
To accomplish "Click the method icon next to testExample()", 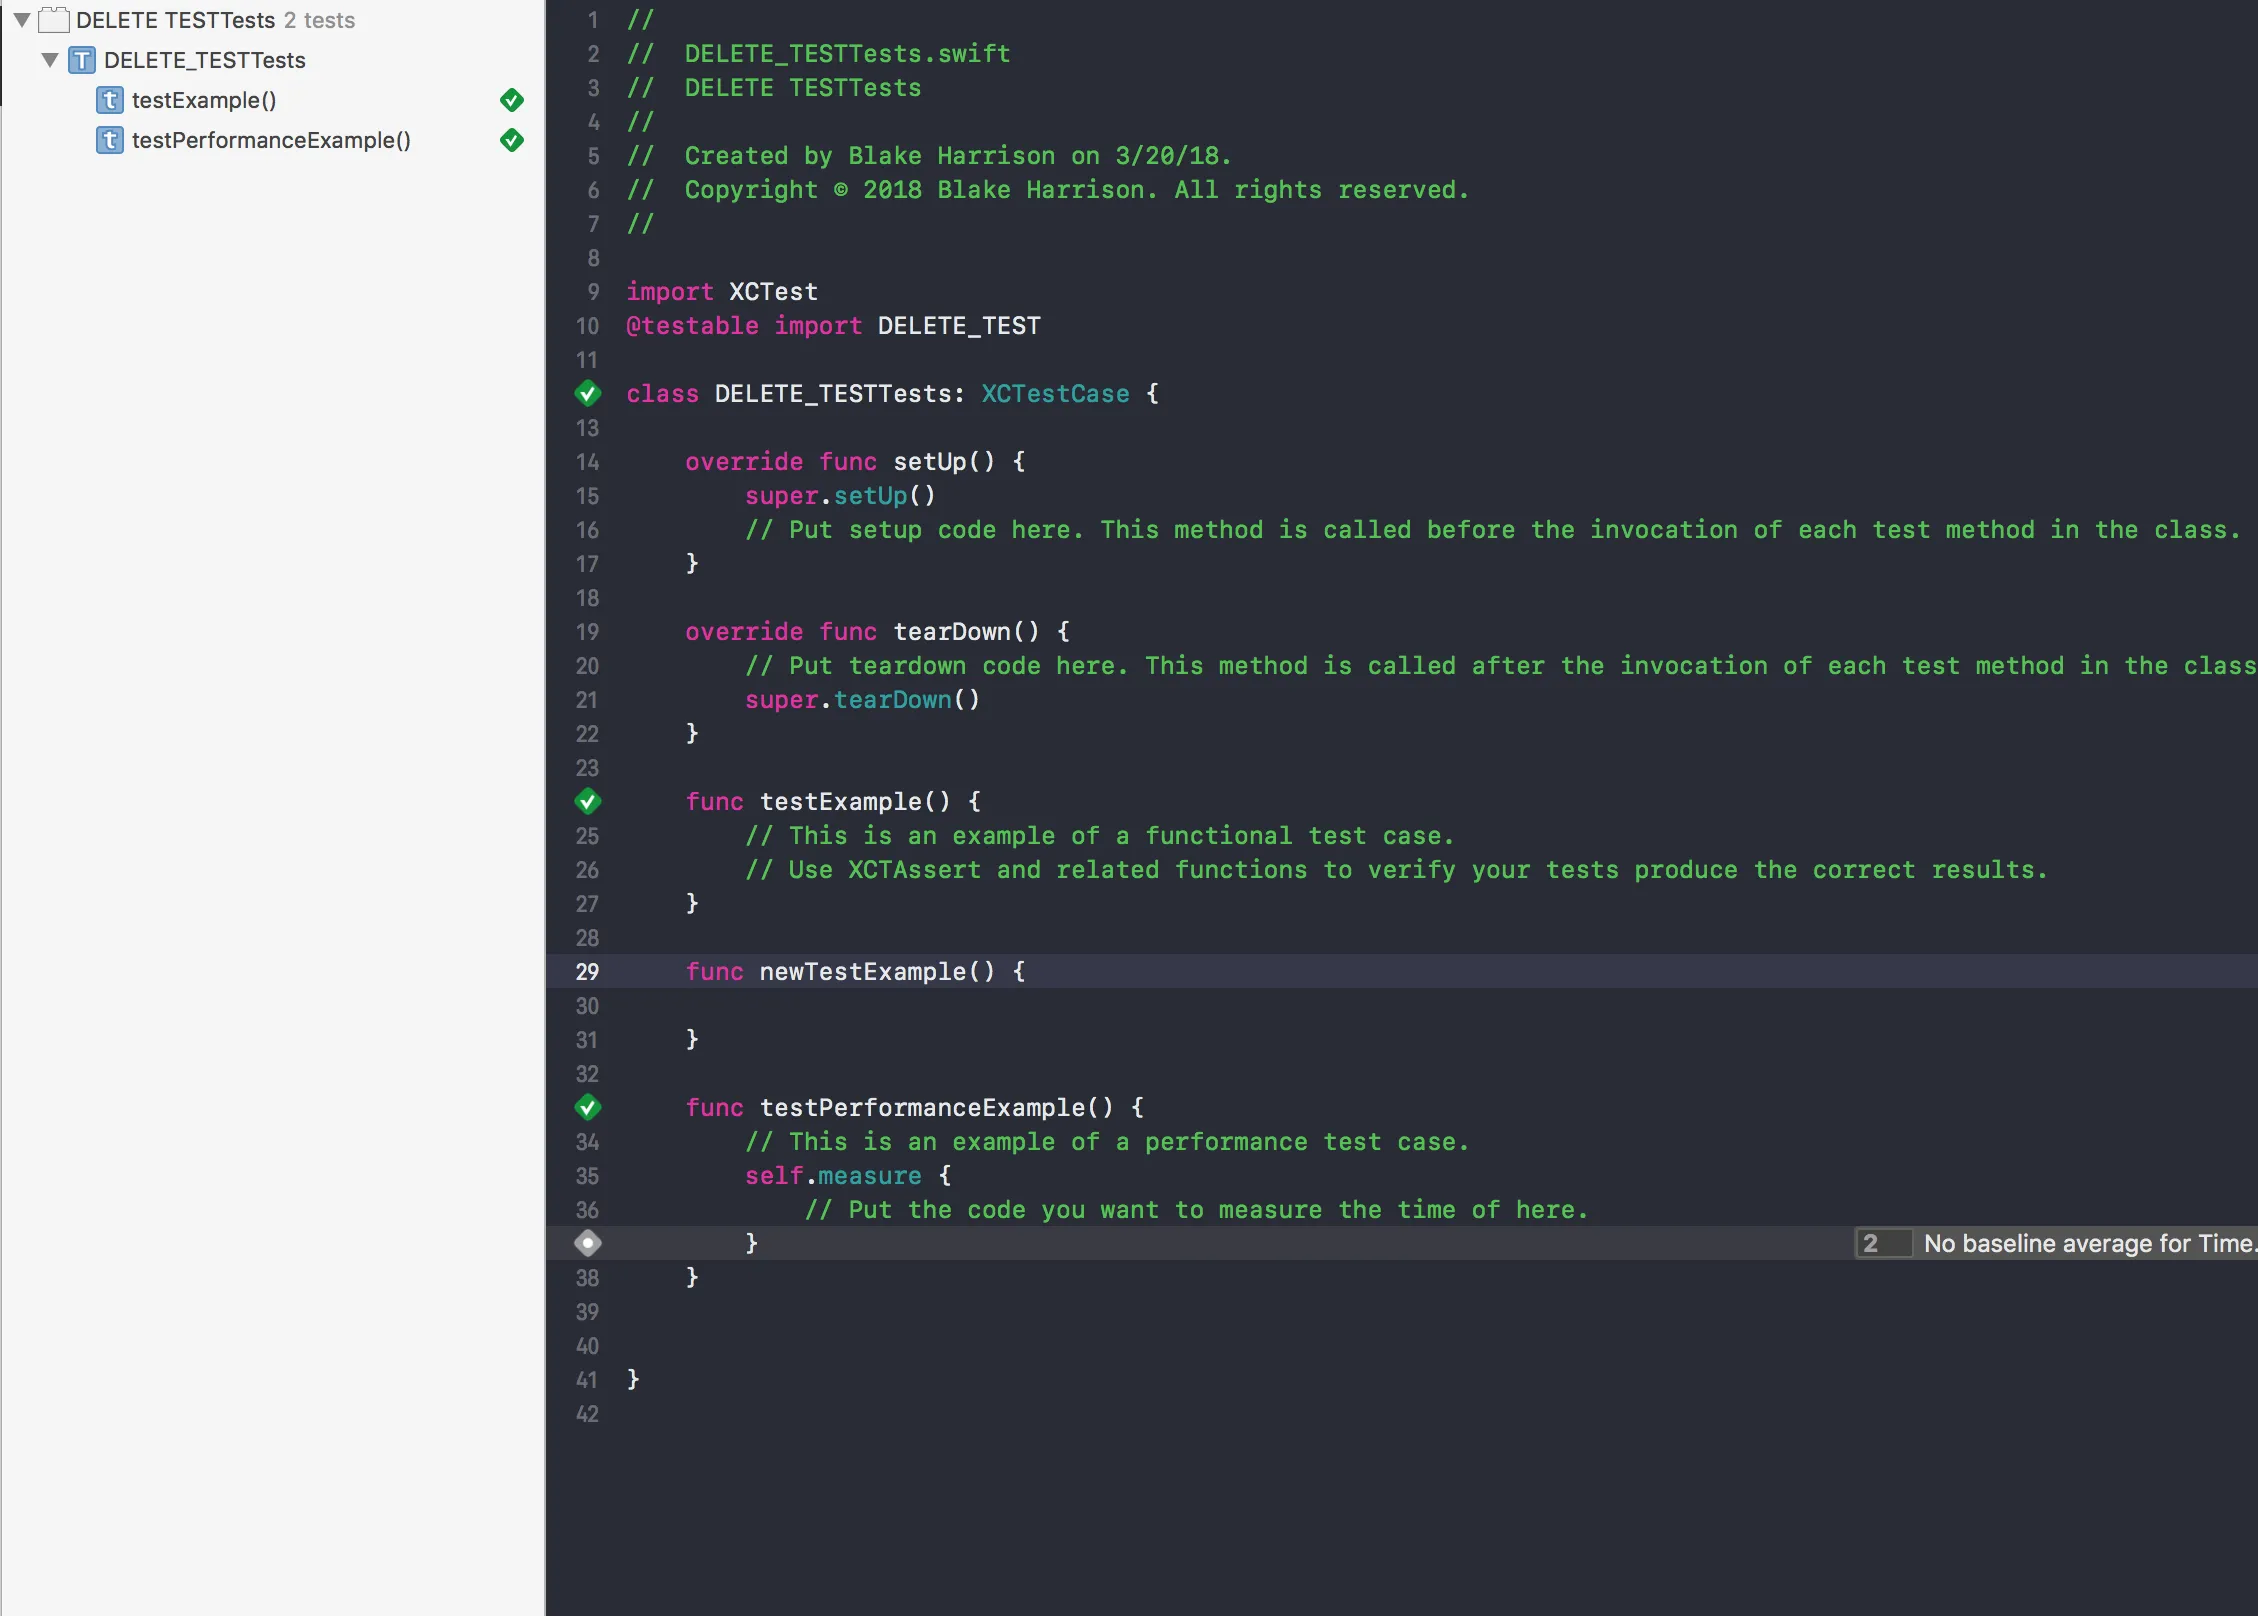I will pyautogui.click(x=110, y=100).
